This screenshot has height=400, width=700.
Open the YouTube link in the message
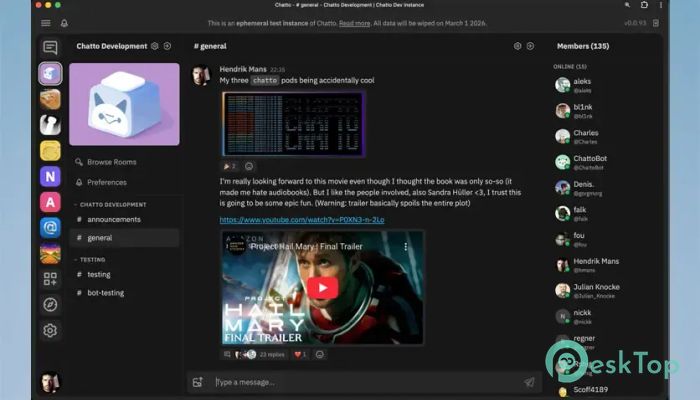(x=302, y=220)
